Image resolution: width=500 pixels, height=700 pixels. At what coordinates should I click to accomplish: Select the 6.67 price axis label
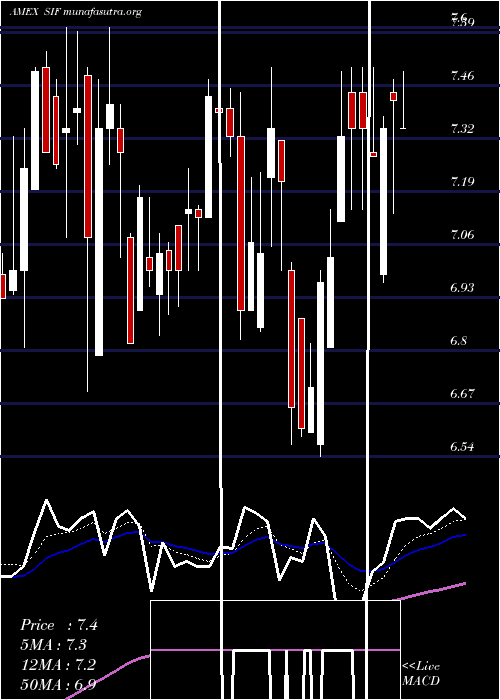click(x=462, y=394)
